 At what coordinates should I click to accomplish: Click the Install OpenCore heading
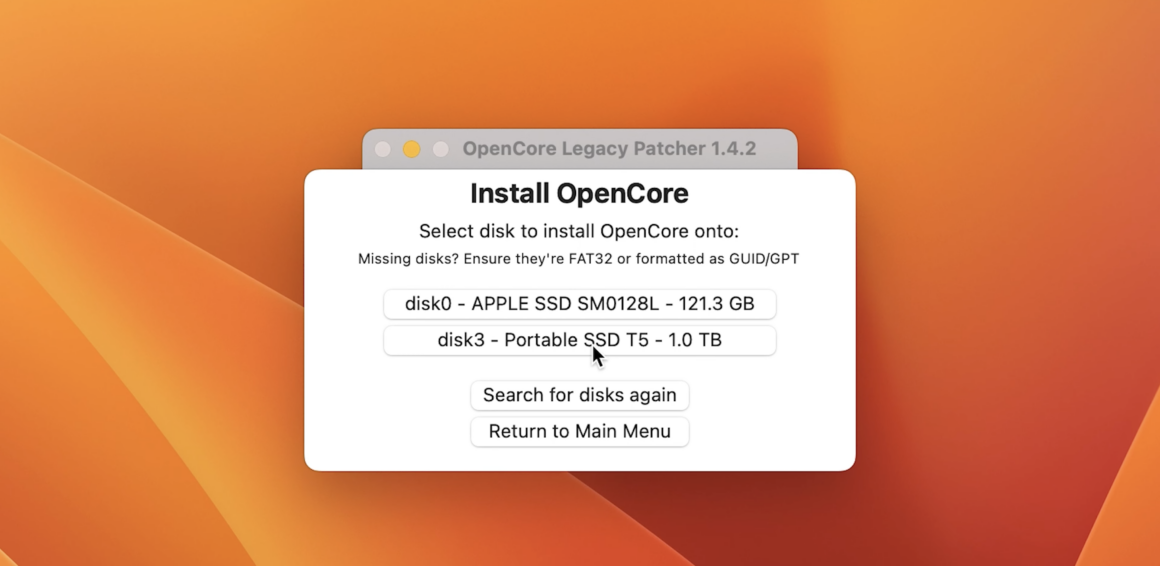pos(579,194)
